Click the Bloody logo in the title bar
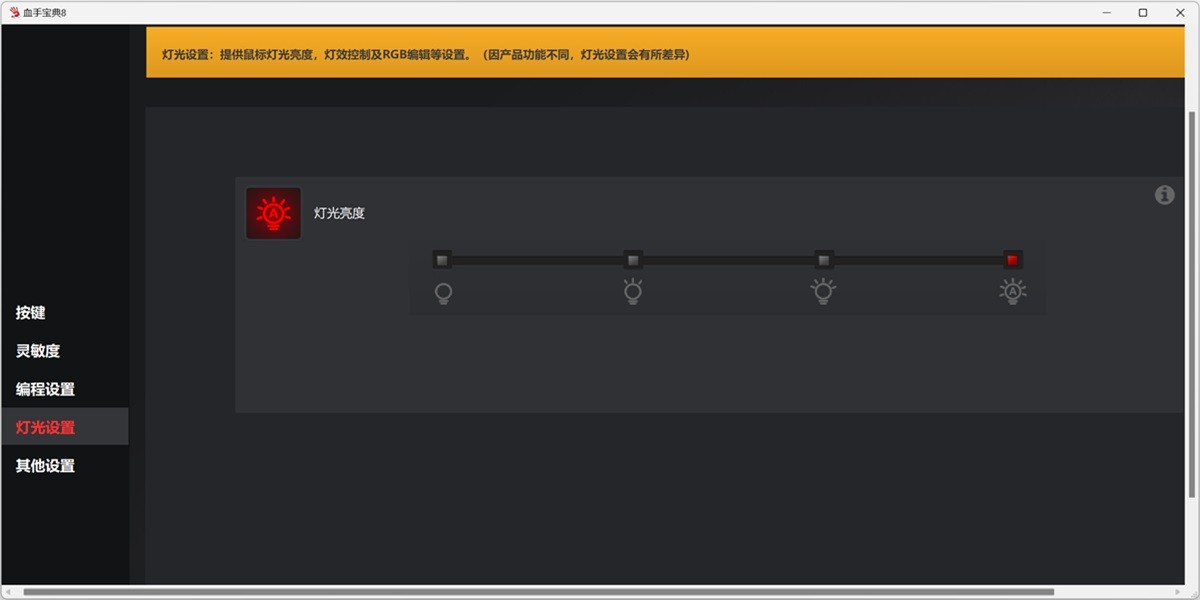 pos(14,12)
